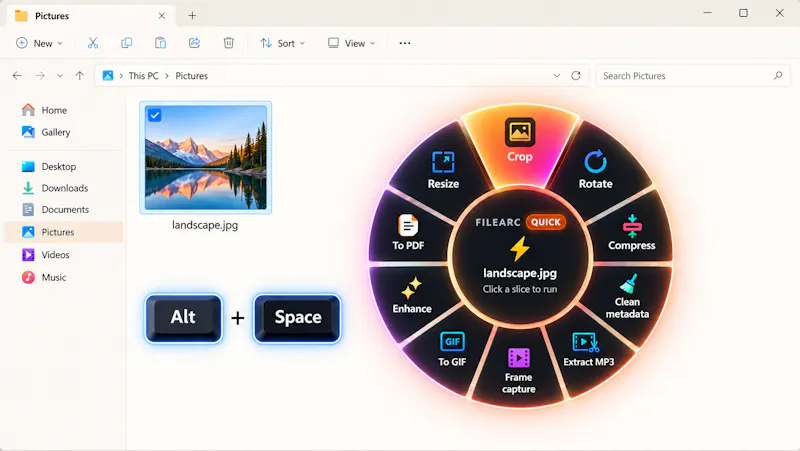The width and height of the screenshot is (800, 451).
Task: Click the lightning bolt in wheel center
Action: pyautogui.click(x=520, y=248)
